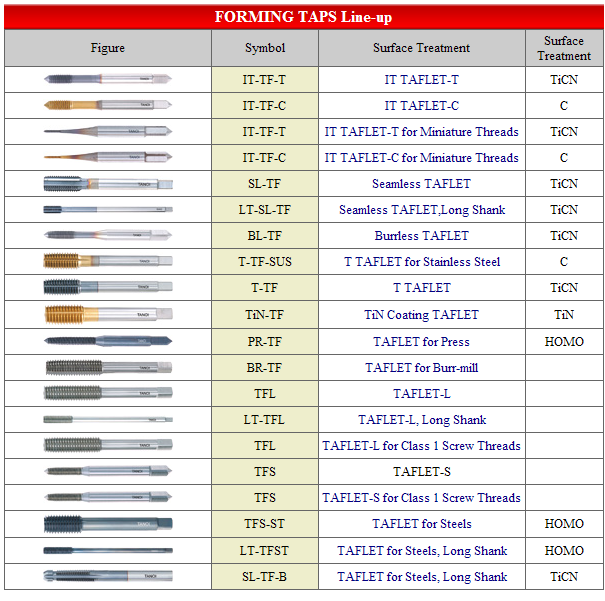Open the 'TAFLET for Burr-mill' link
The image size is (605, 601).
[x=421, y=367]
